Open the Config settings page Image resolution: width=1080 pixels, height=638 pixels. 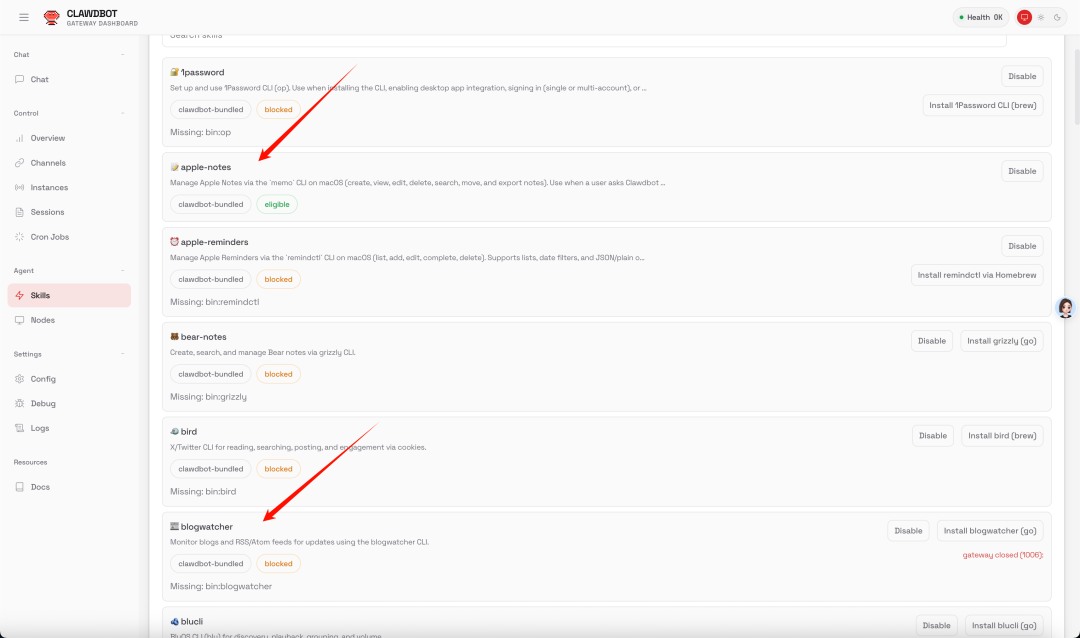69,379
